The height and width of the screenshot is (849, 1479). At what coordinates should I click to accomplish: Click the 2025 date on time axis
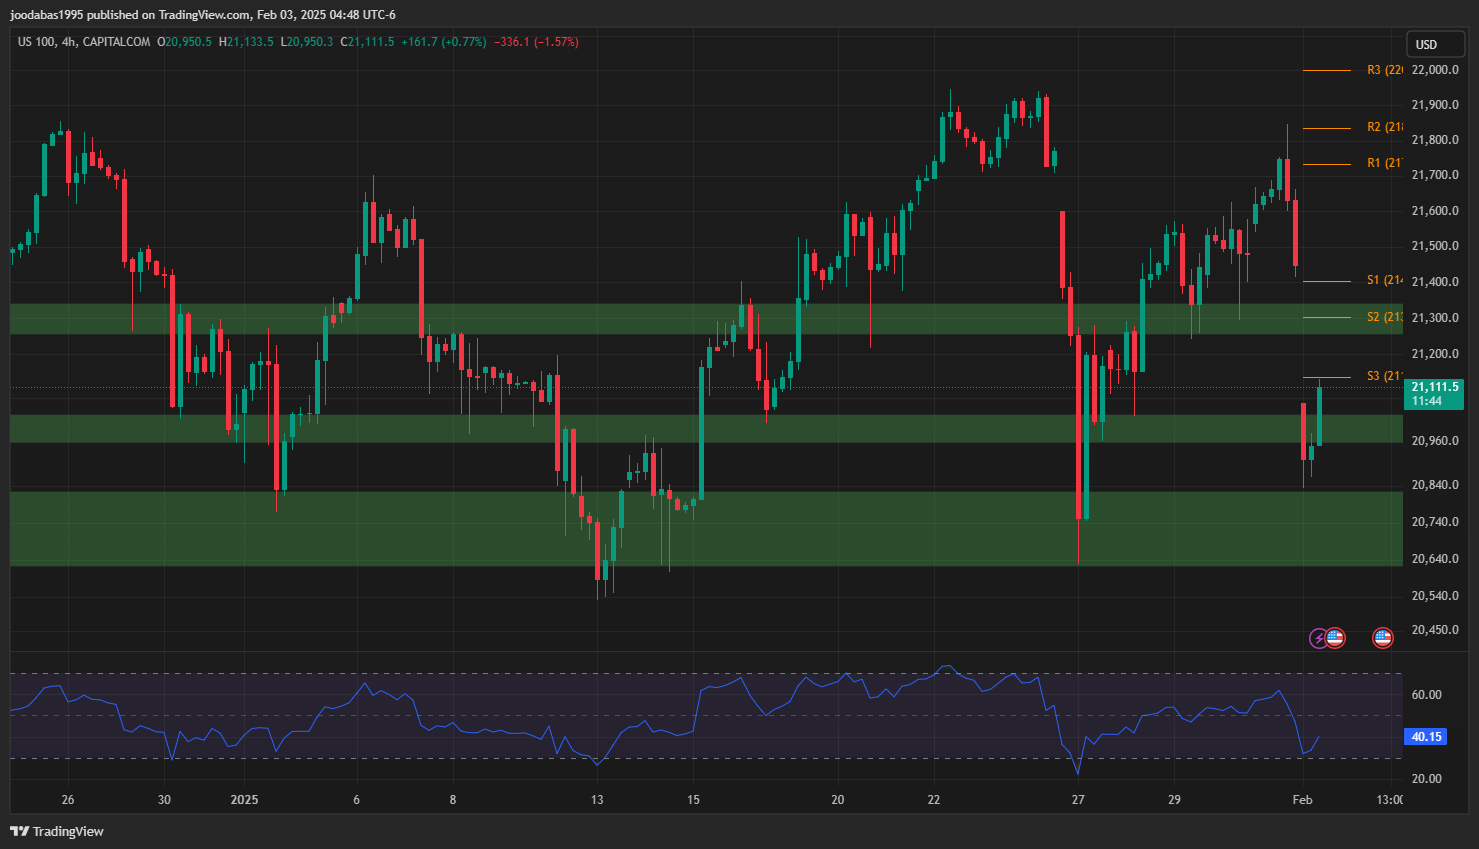point(244,799)
